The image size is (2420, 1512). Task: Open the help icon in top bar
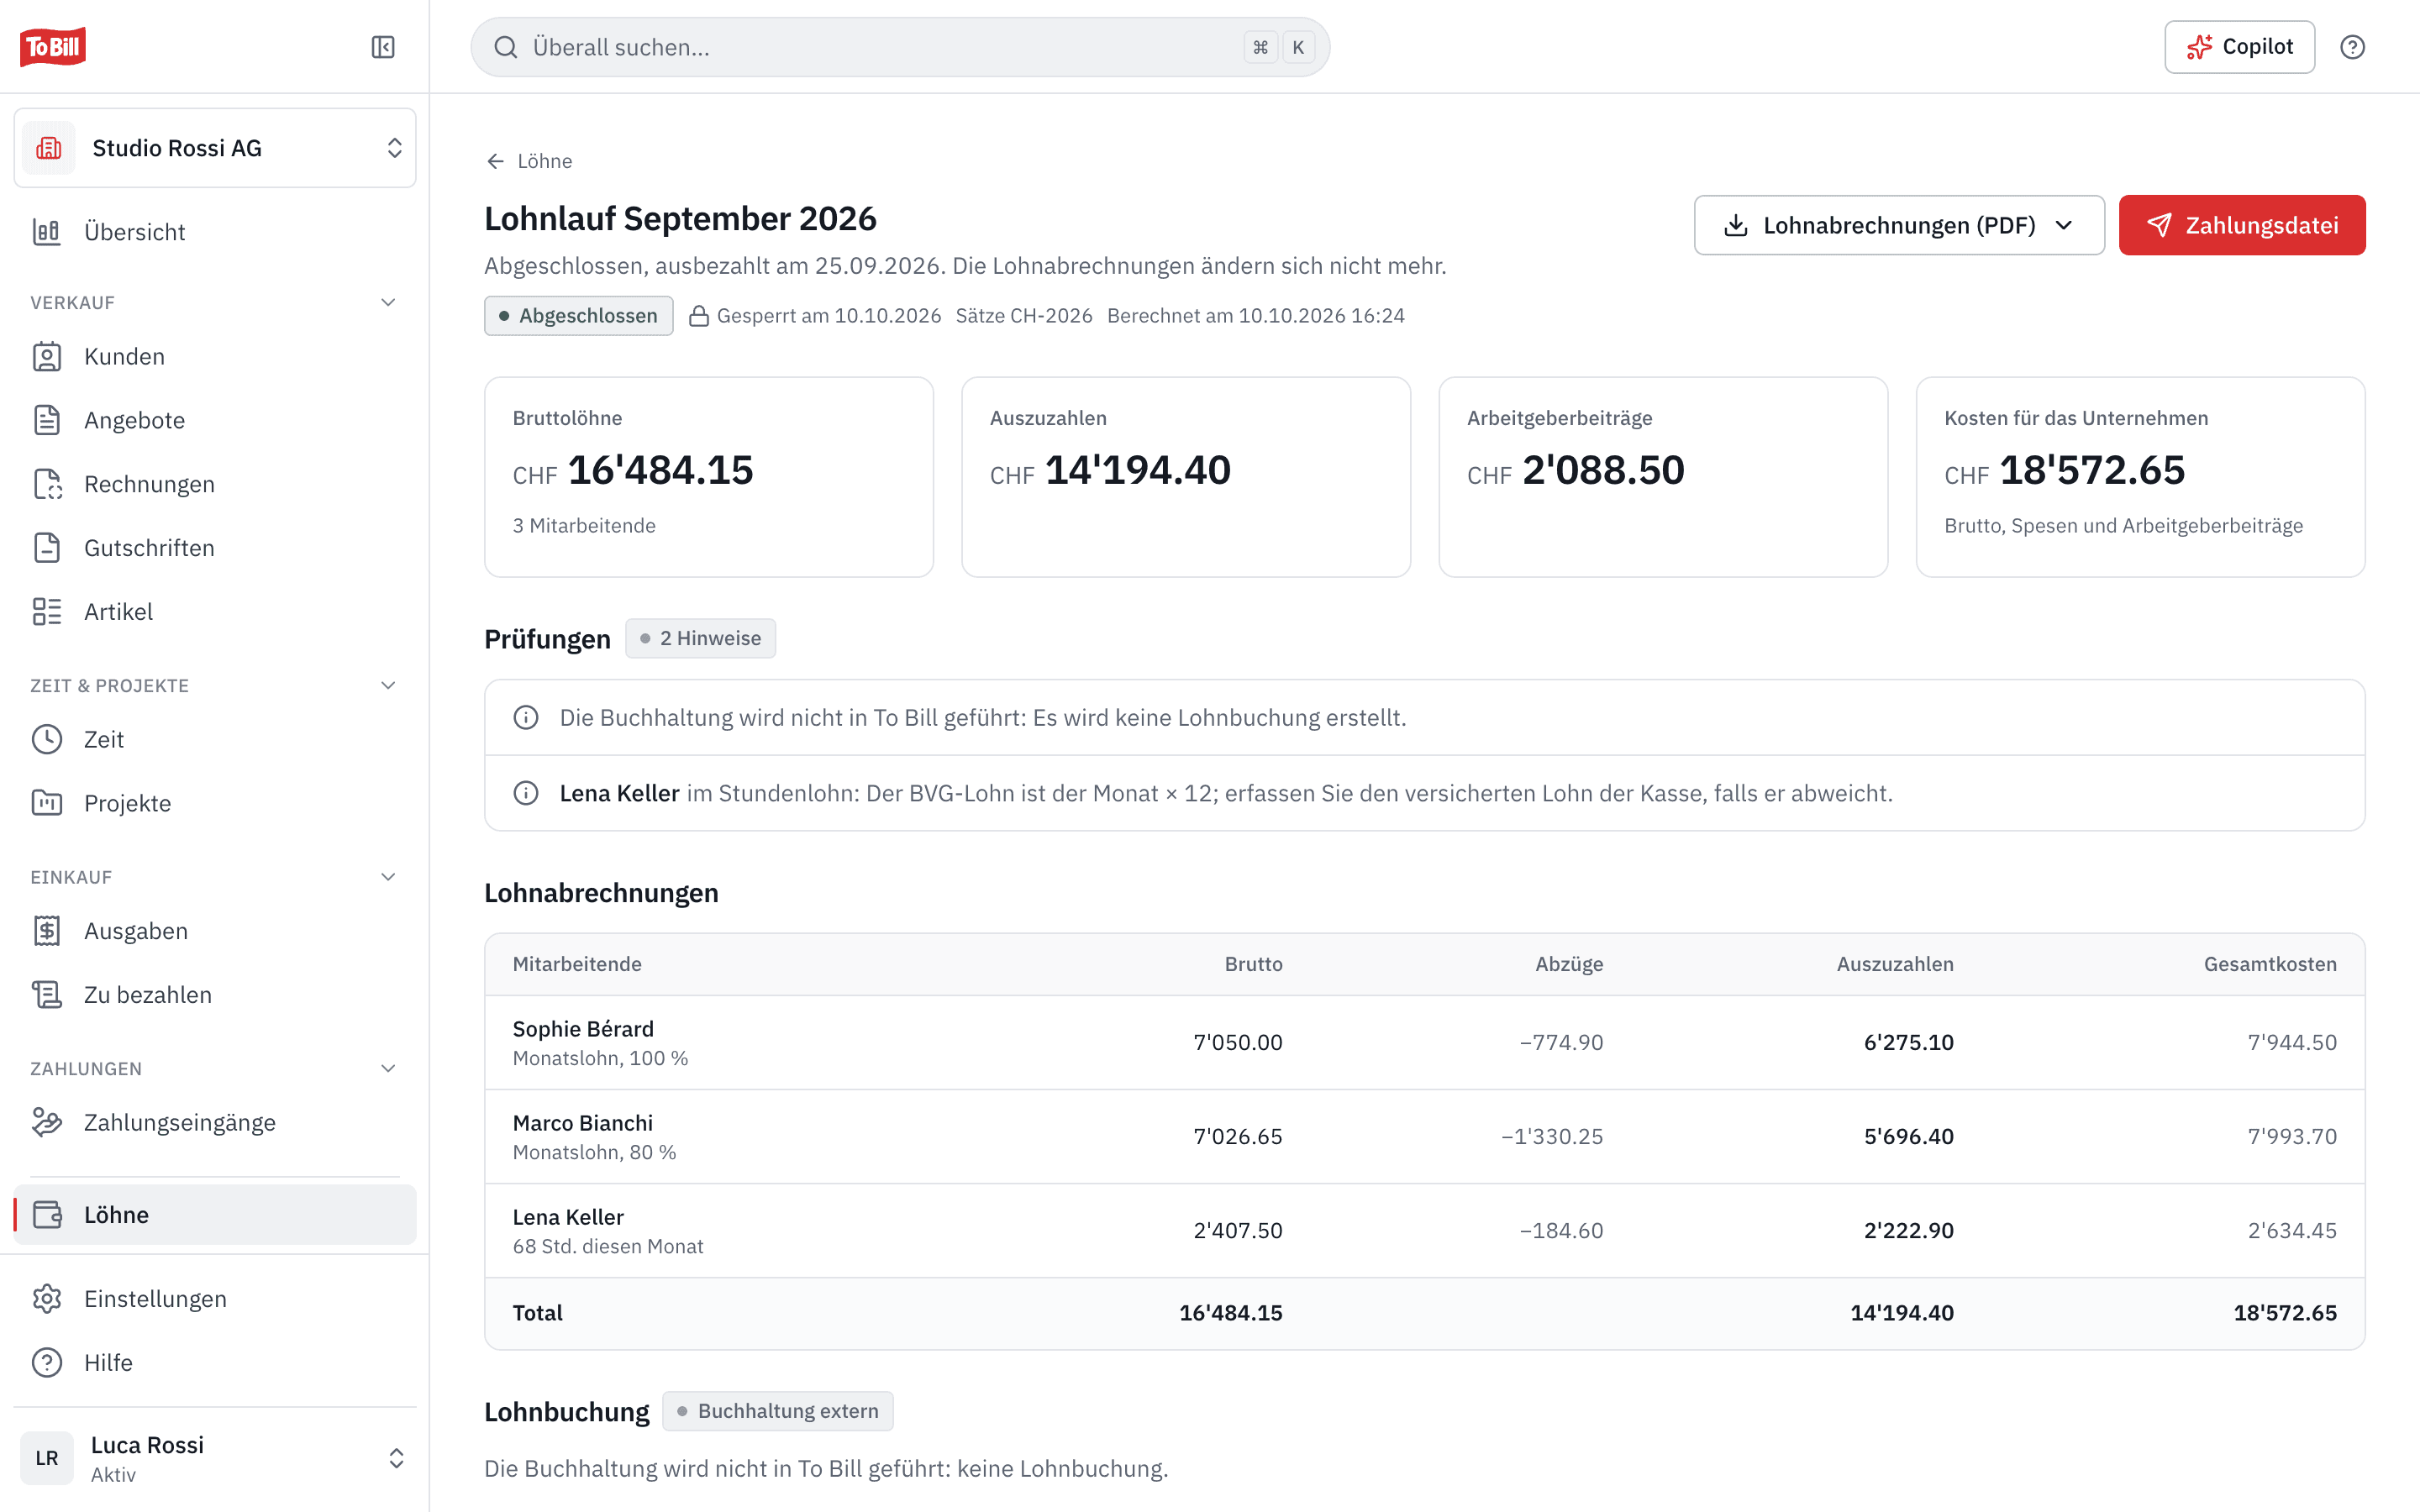coord(2352,47)
